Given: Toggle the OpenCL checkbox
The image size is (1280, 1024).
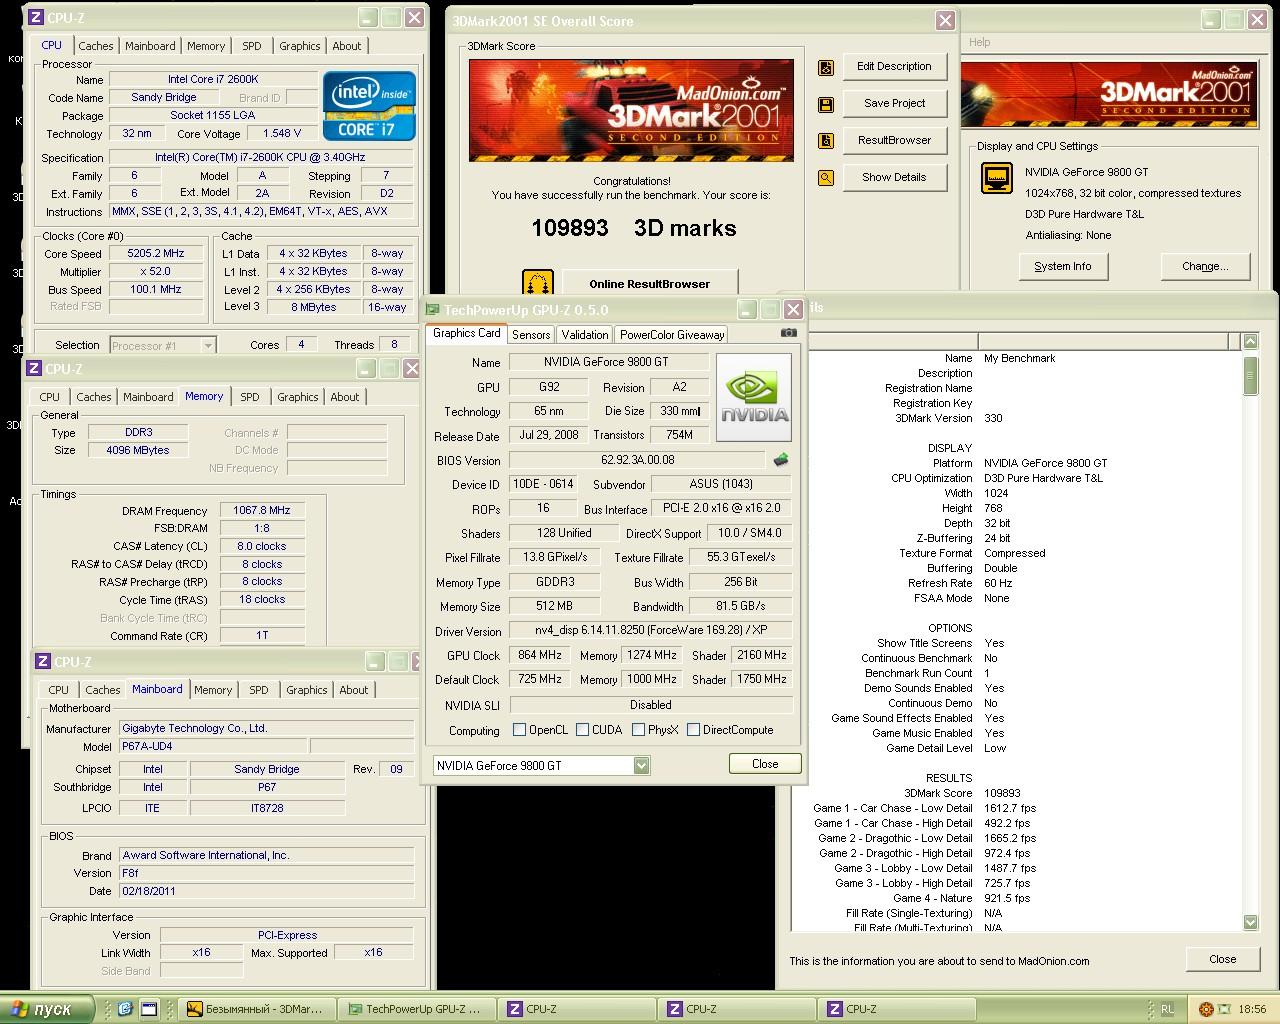Looking at the screenshot, I should pyautogui.click(x=519, y=730).
